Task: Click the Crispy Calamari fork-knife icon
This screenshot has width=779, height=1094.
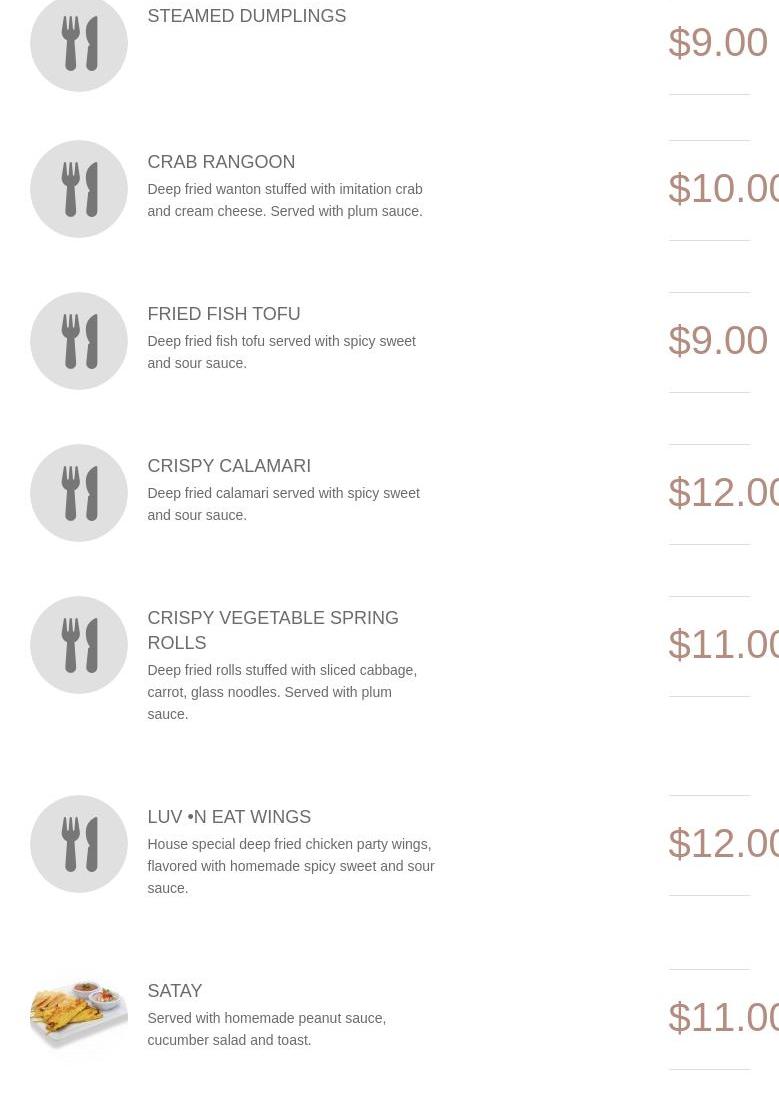Action: click(79, 493)
